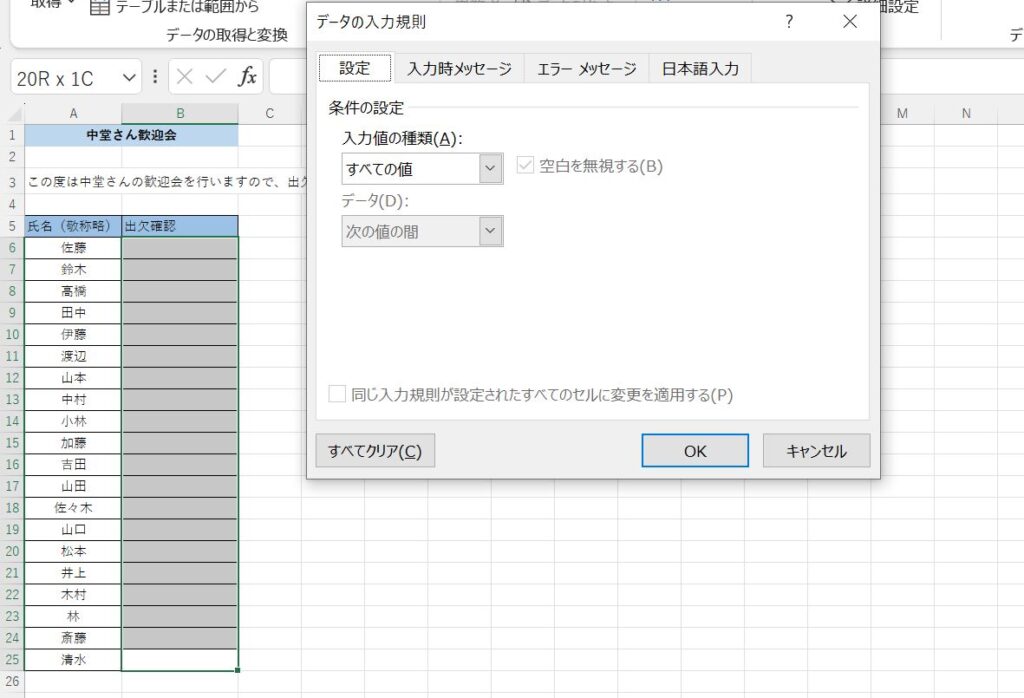Click the fx insert function icon
The width and height of the screenshot is (1024, 698).
pos(247,77)
